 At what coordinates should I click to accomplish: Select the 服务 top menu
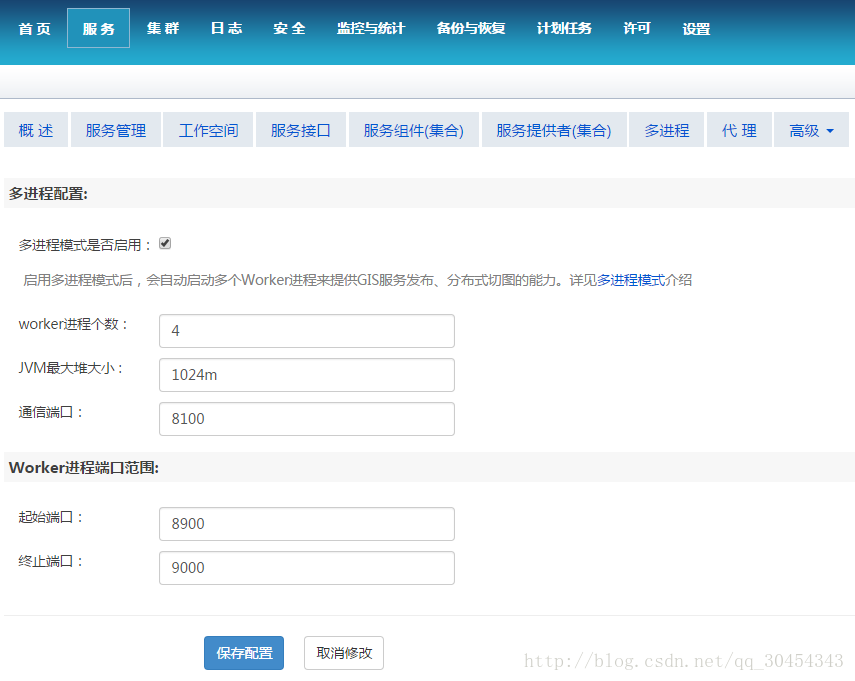[99, 28]
